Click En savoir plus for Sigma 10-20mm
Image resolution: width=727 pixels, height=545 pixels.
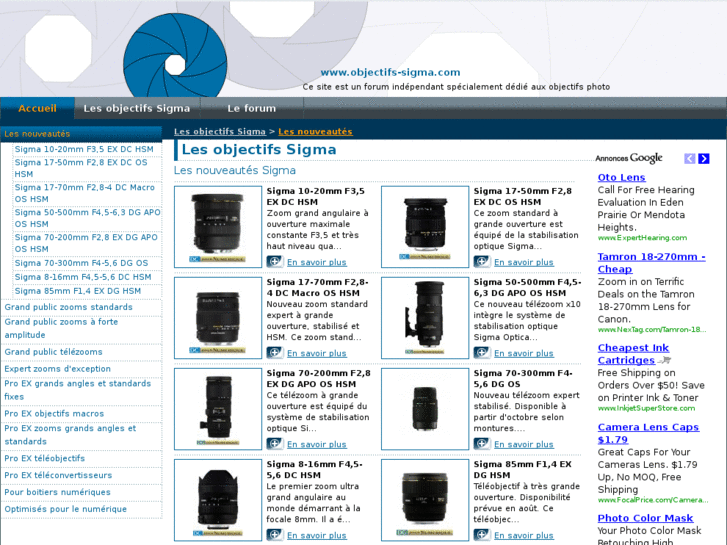pyautogui.click(x=317, y=262)
